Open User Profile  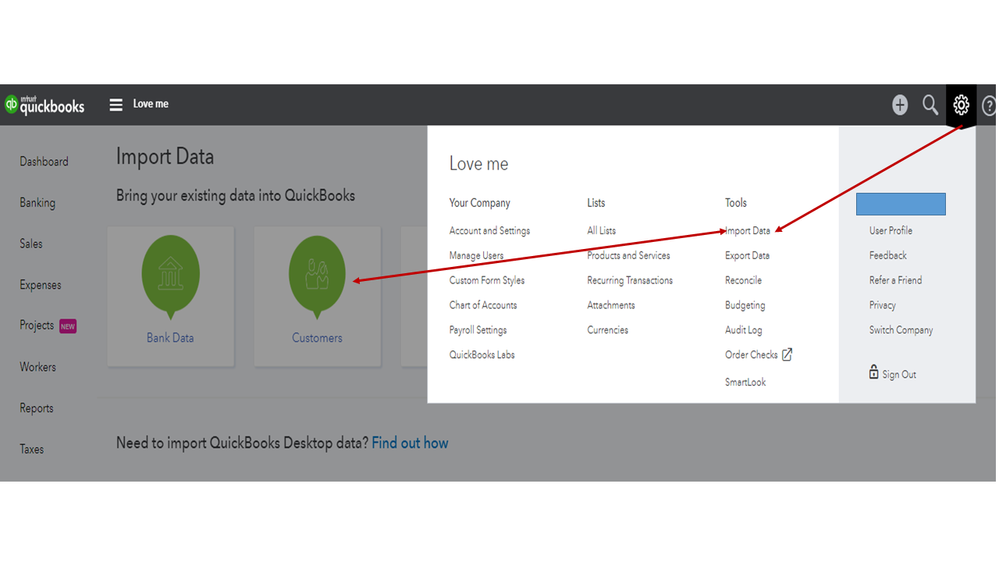coord(891,231)
